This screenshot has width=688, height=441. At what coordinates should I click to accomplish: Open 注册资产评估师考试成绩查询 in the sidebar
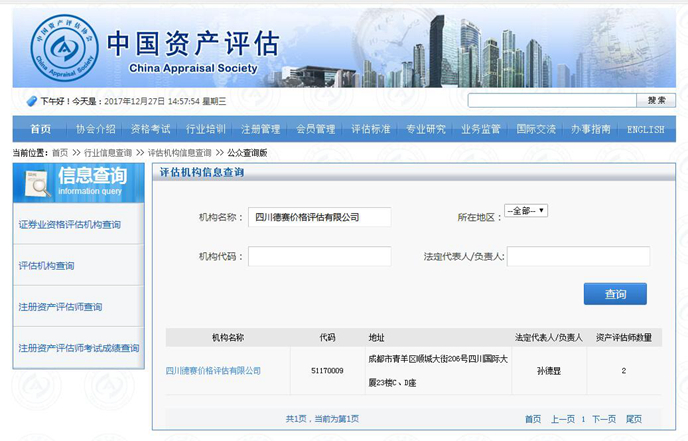click(79, 348)
